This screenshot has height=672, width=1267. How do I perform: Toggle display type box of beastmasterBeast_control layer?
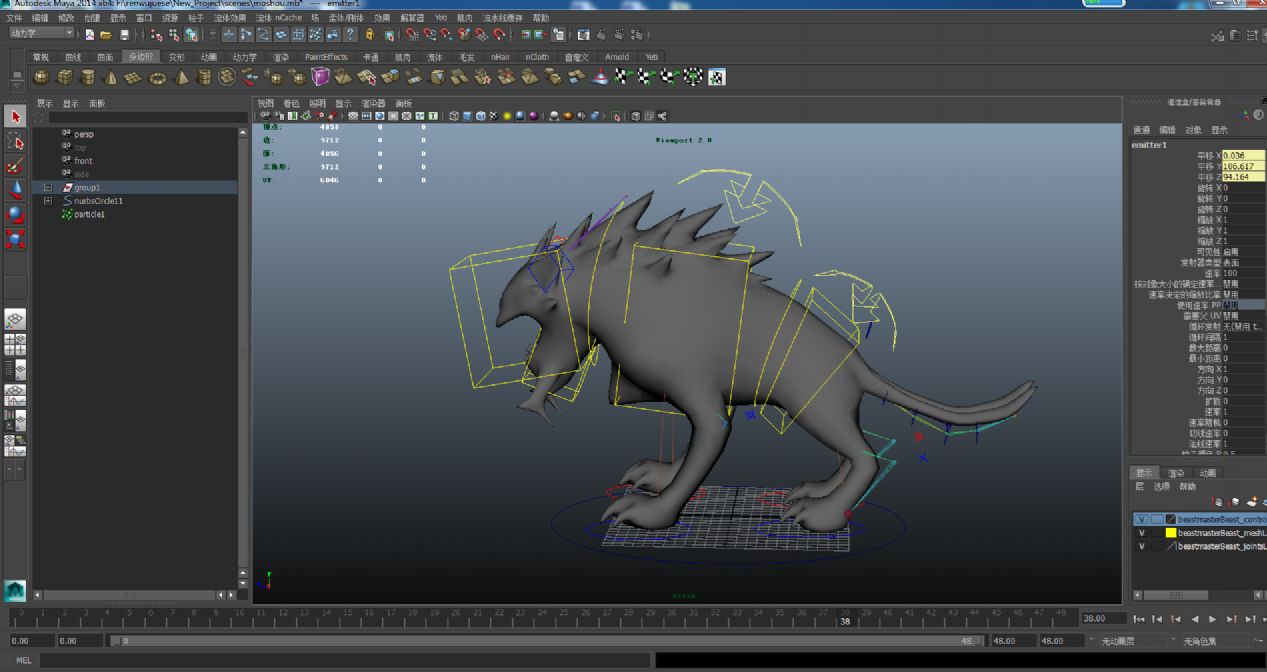point(1156,519)
